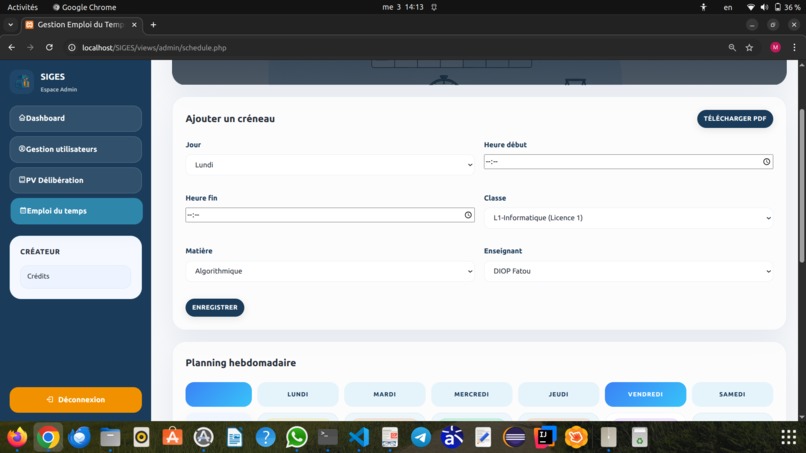Open the Files manager dock icon
806x453 pixels.
[x=110, y=438]
